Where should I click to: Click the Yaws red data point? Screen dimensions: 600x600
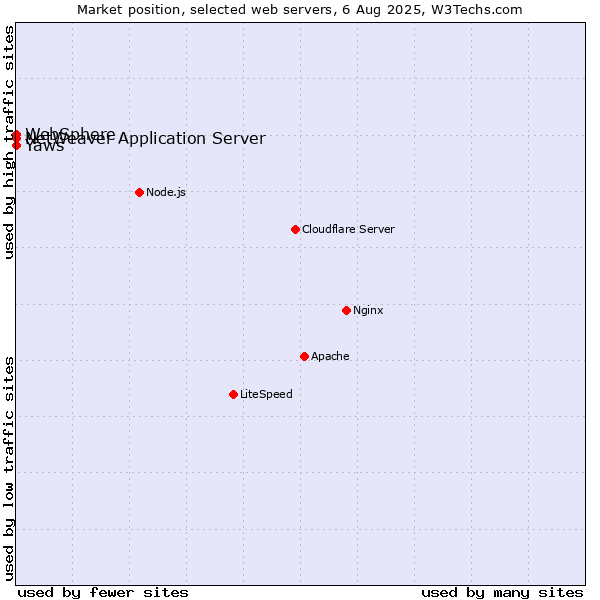click(16, 145)
